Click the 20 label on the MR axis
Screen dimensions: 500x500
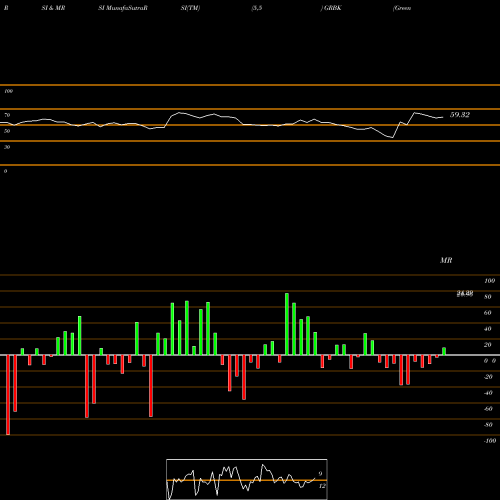click(488, 345)
